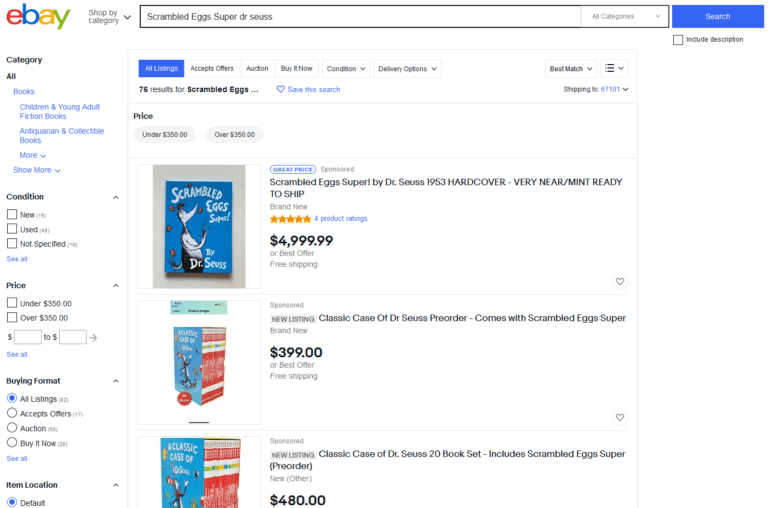Add the $4,999.99 Scrambled Eggs listing to watchlist
This screenshot has height=508, width=768.
click(620, 282)
